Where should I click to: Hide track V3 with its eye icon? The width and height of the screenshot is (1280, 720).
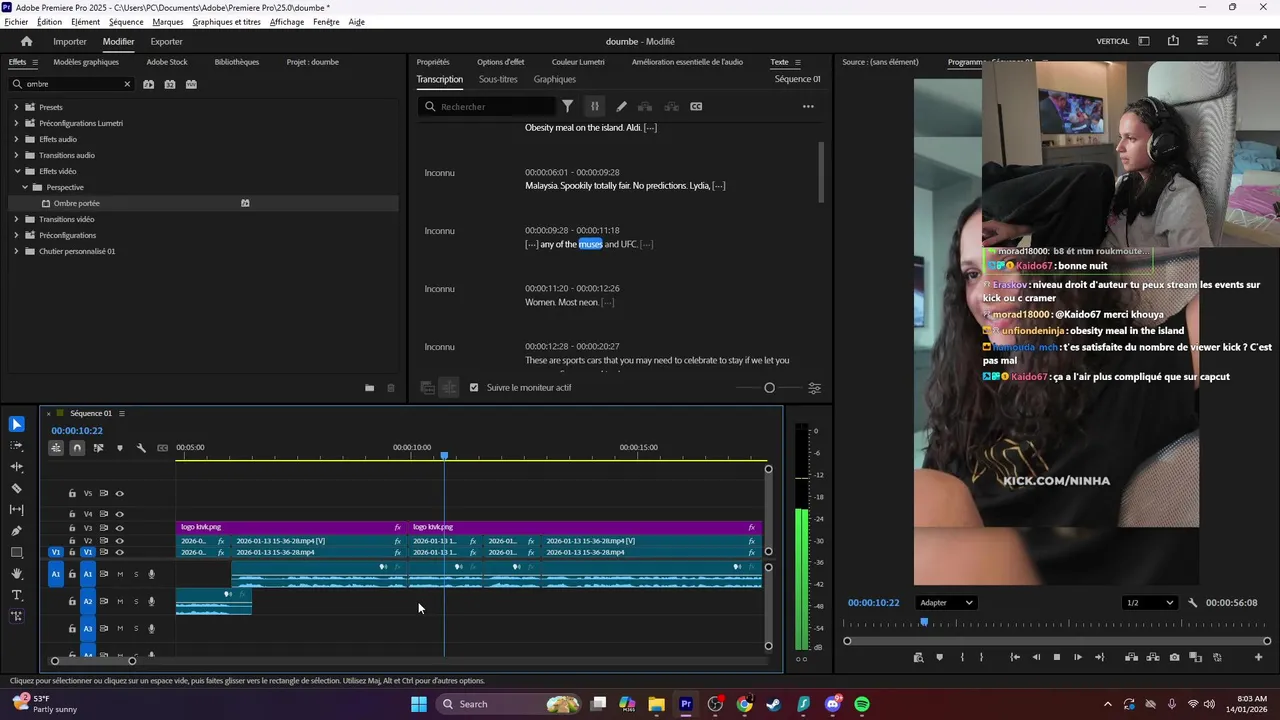click(x=119, y=528)
